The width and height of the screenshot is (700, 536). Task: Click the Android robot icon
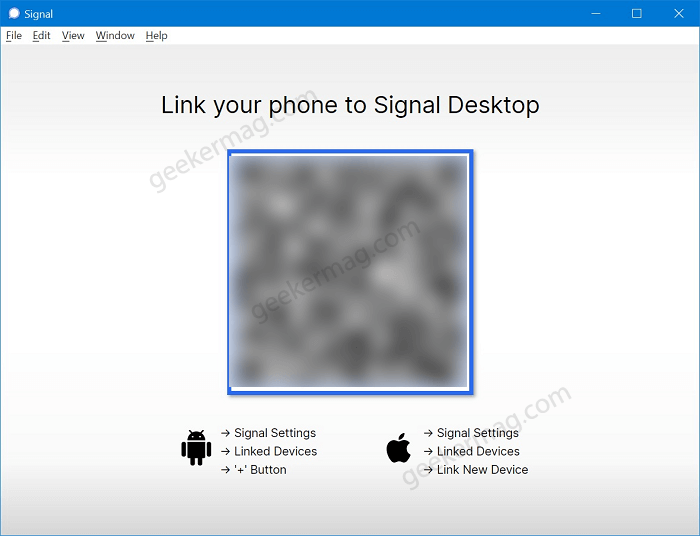(x=196, y=448)
